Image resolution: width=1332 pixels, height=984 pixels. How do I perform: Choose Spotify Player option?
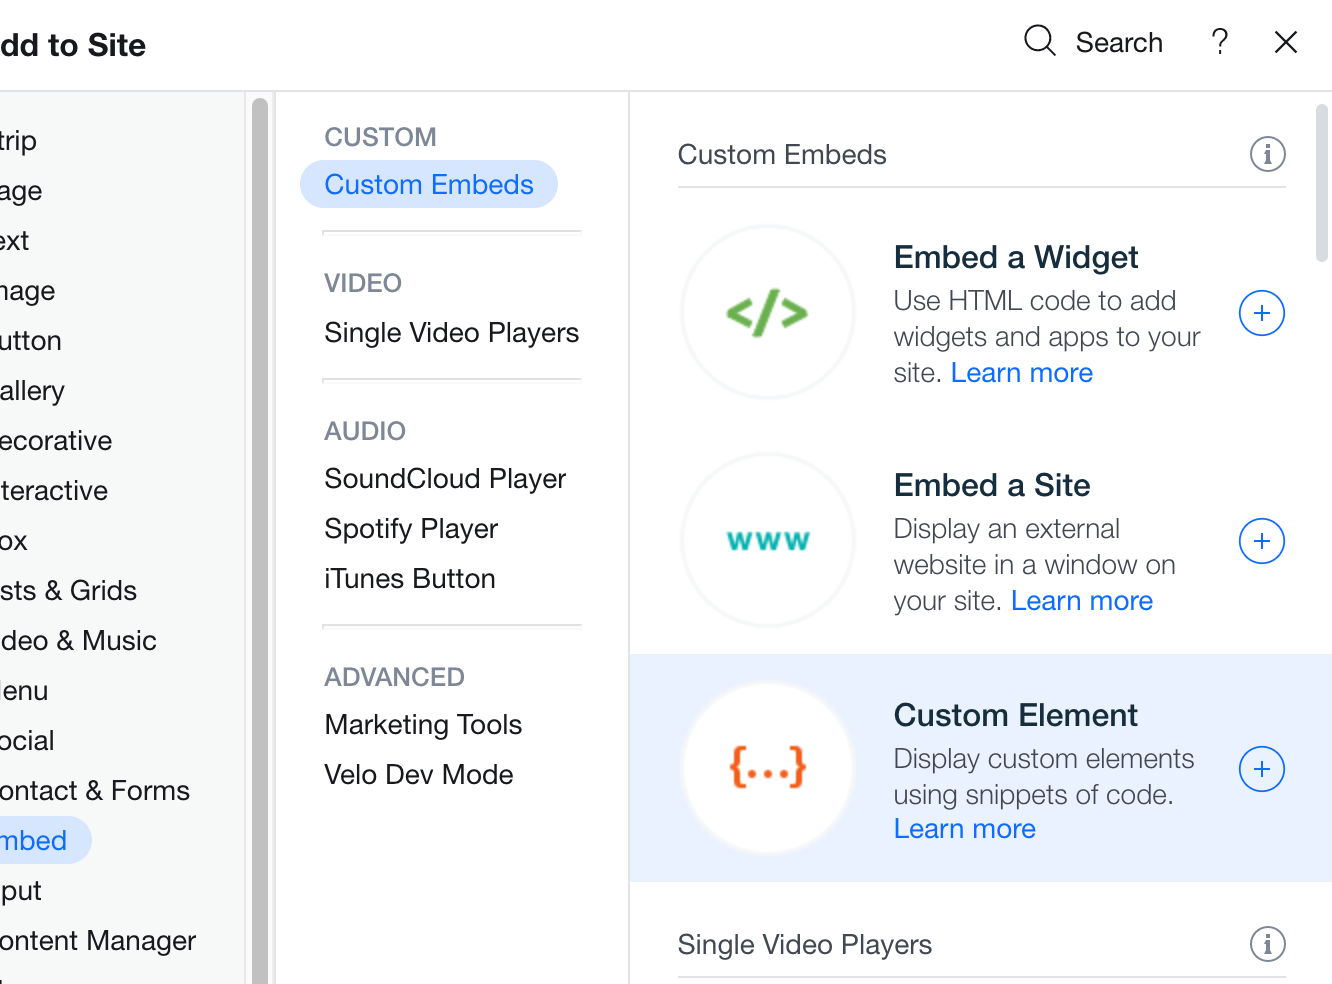[x=411, y=529]
